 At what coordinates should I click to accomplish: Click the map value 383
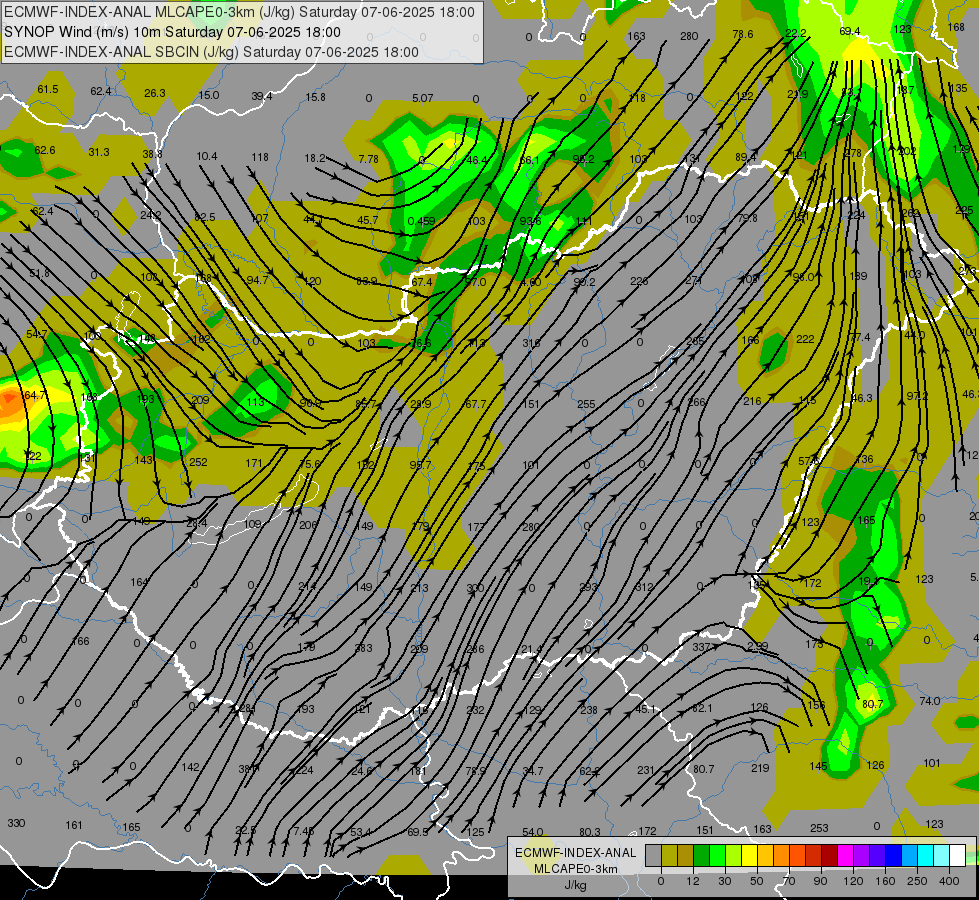[363, 648]
